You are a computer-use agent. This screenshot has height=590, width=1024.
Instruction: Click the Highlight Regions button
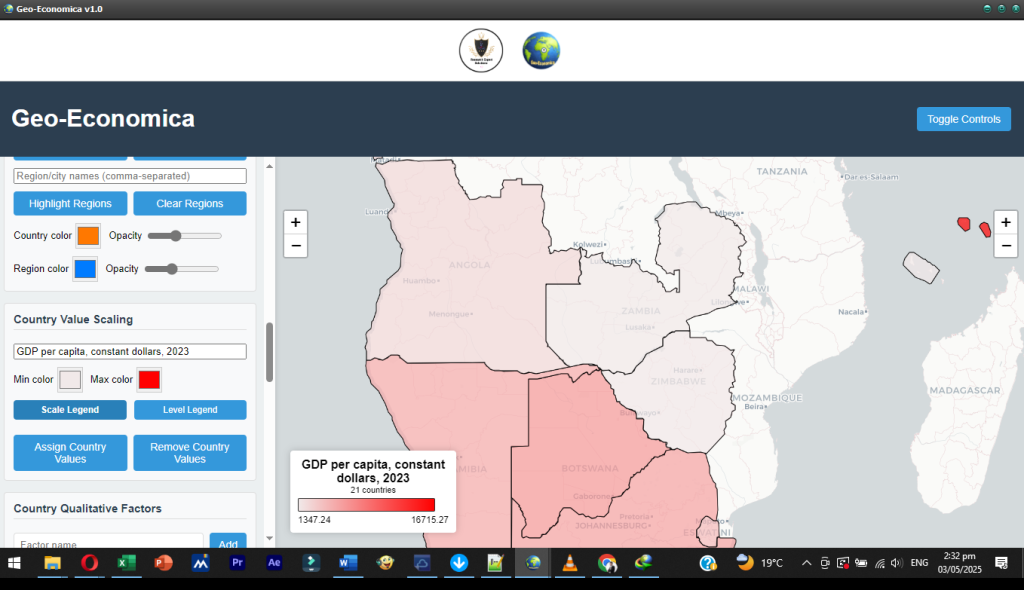coord(70,203)
